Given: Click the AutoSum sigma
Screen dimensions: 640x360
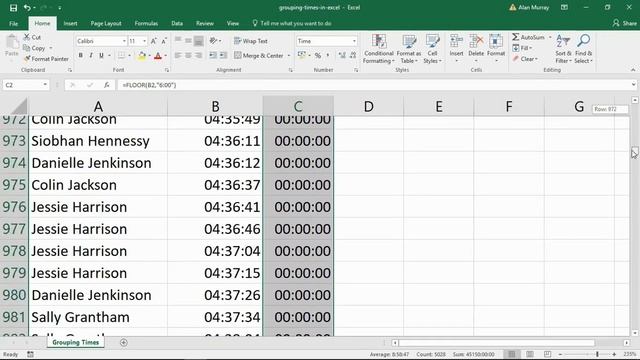Looking at the screenshot, I should pyautogui.click(x=516, y=37).
